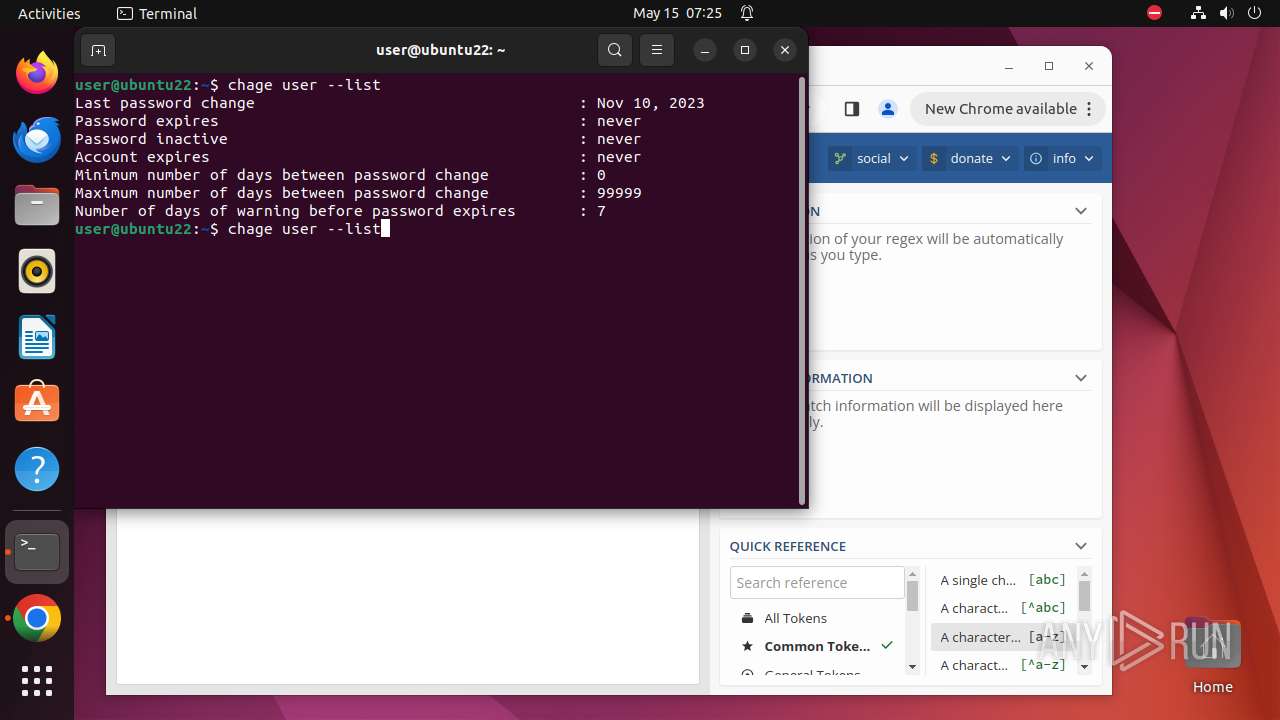Viewport: 1280px width, 720px height.
Task: Click the terminal vertical scrollbar
Action: [802, 290]
